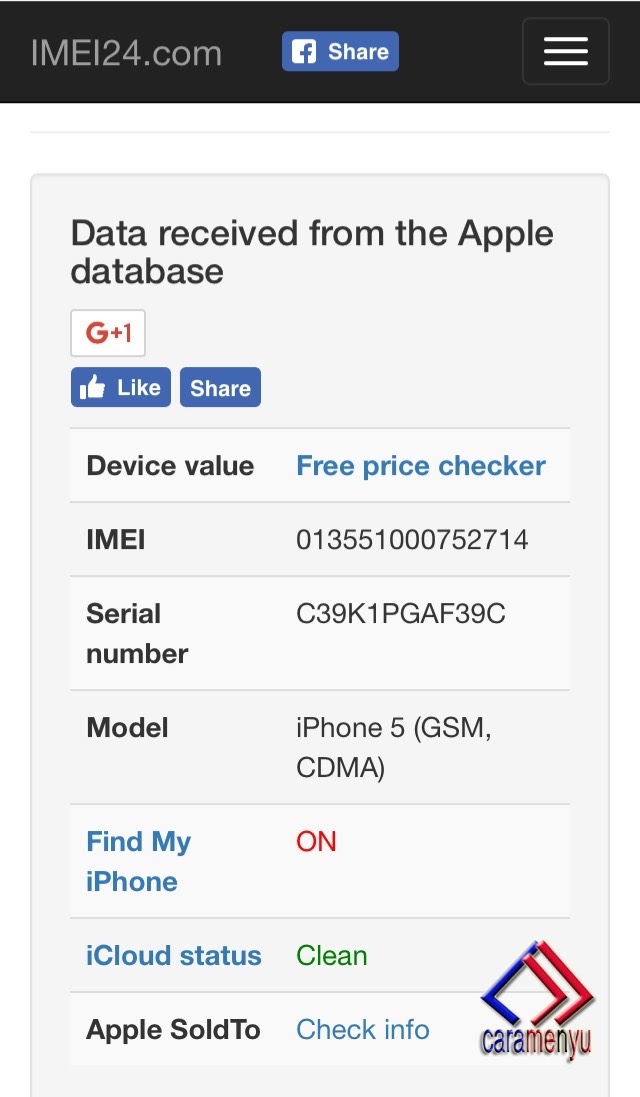Go to the IMEI24.com home link

click(126, 52)
